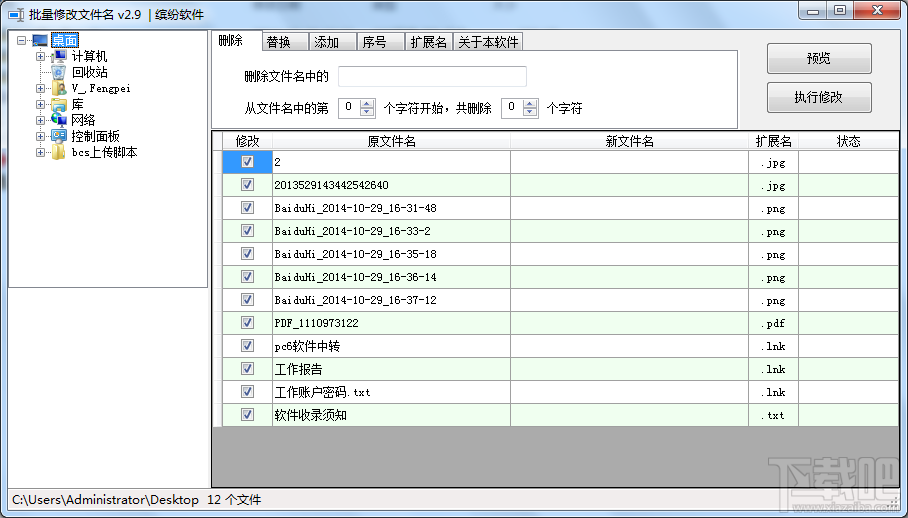
Task: Click the filename 工作账户密码.txt
Action: 323,392
